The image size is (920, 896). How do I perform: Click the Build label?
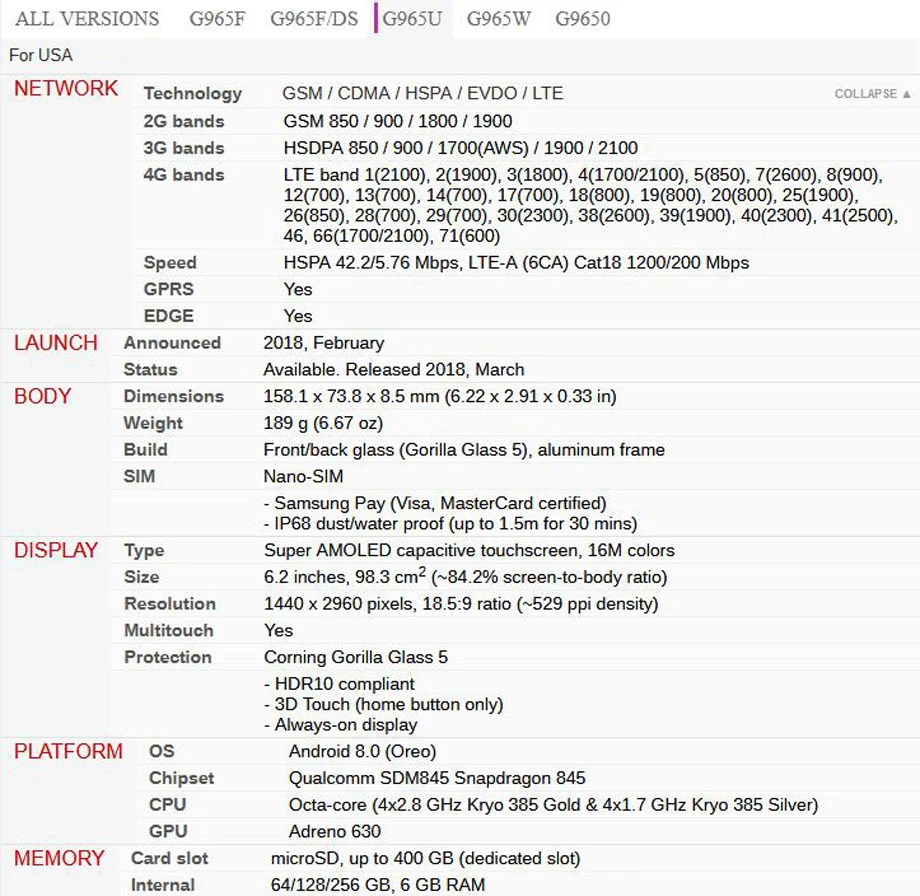click(x=146, y=450)
